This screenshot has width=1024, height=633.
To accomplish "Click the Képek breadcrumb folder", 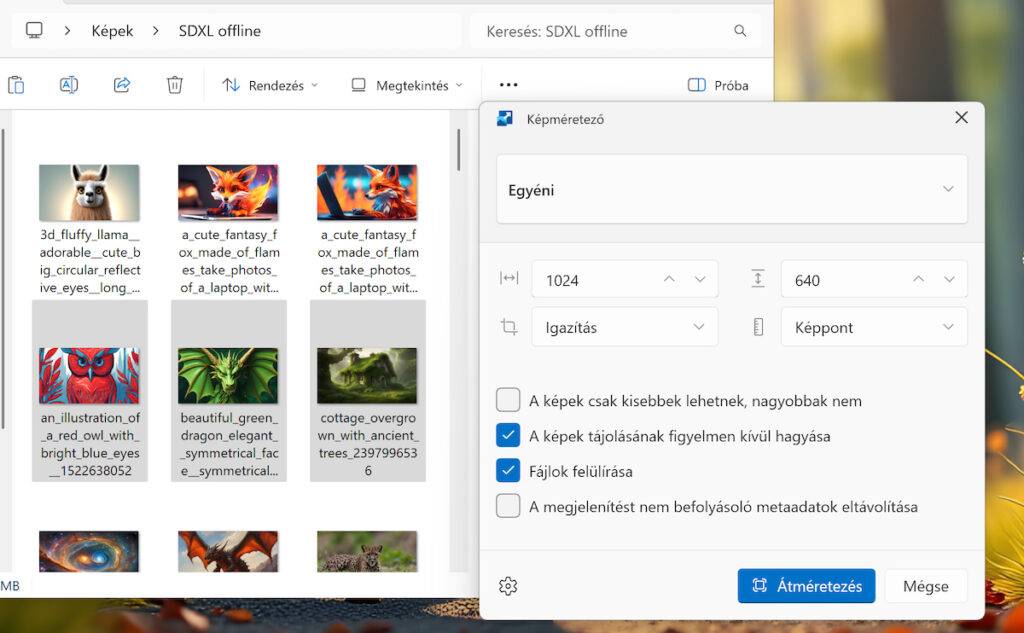I will coord(112,31).
